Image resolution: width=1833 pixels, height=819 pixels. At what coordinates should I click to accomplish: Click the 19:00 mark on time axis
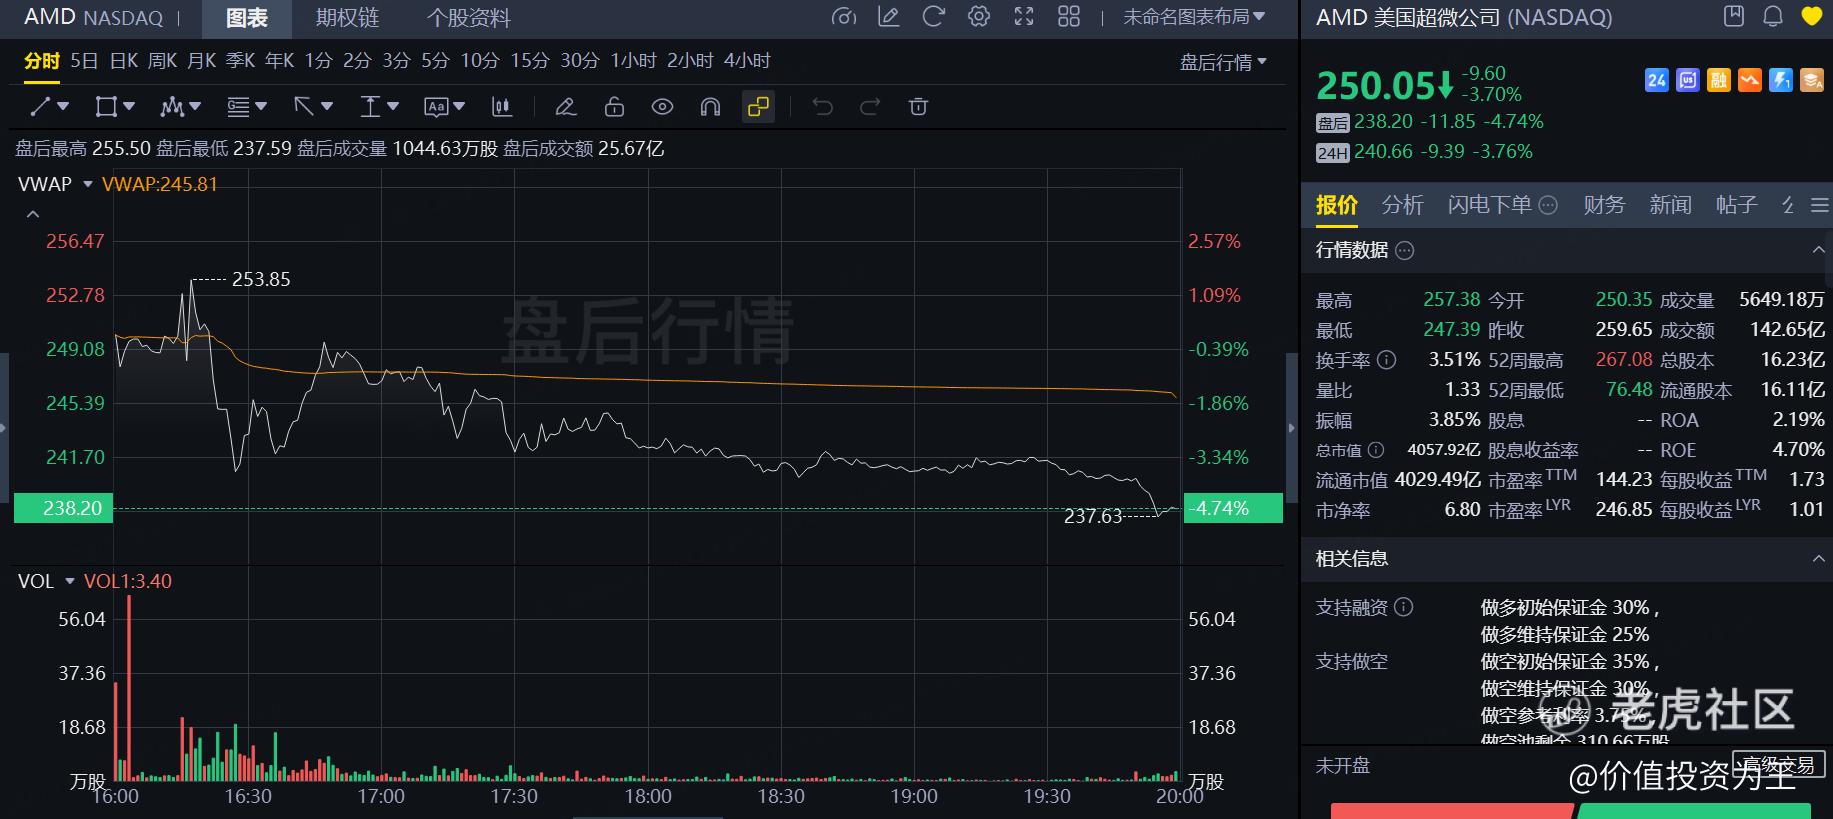(x=914, y=796)
